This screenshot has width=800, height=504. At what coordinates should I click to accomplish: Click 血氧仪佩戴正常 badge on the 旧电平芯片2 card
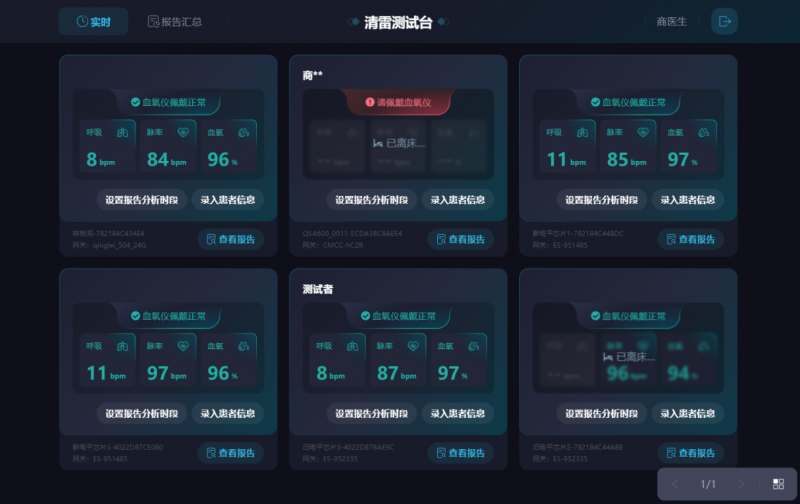click(x=628, y=316)
